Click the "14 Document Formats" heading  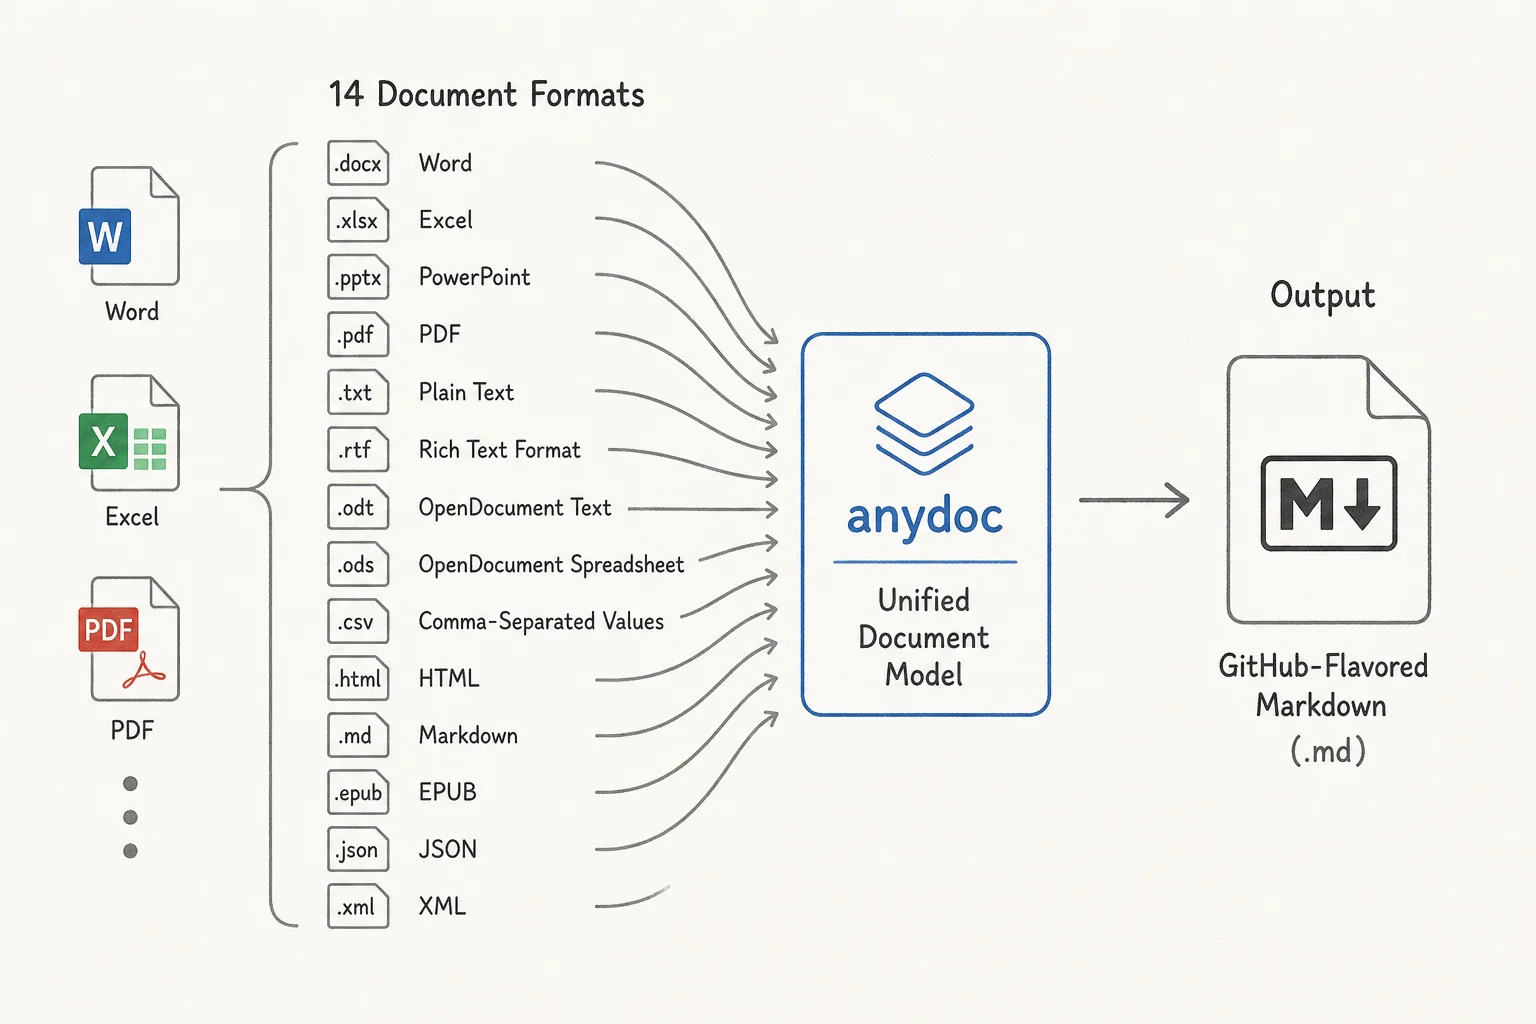487,94
